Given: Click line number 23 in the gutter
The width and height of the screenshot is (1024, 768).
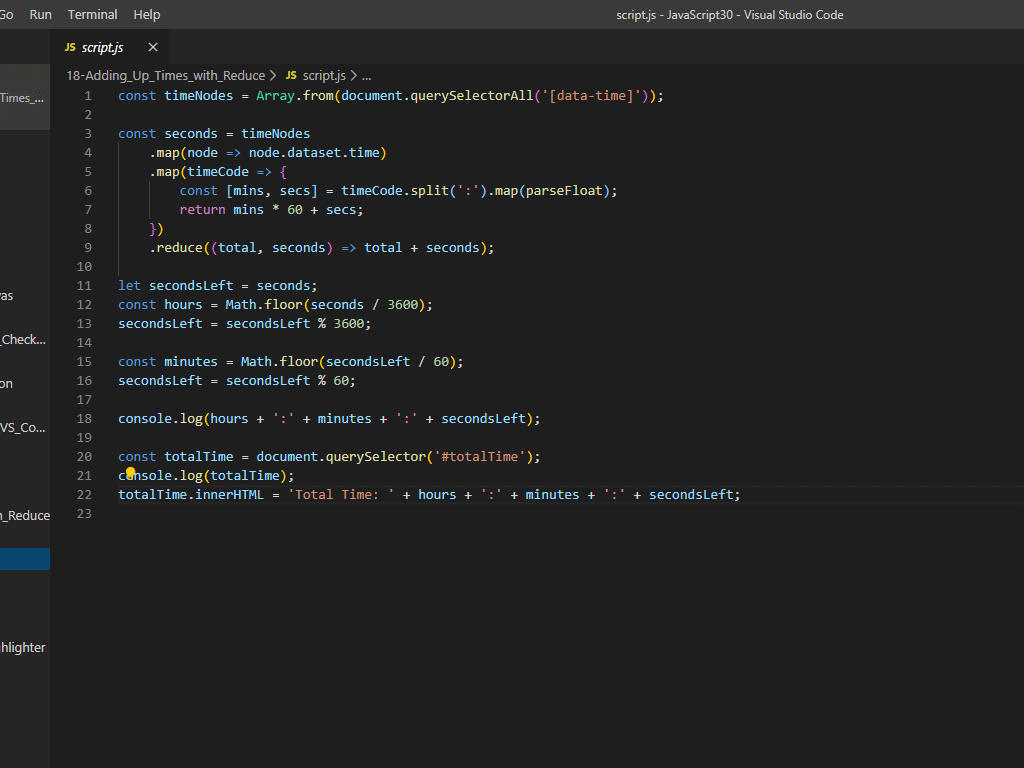Looking at the screenshot, I should pos(84,514).
